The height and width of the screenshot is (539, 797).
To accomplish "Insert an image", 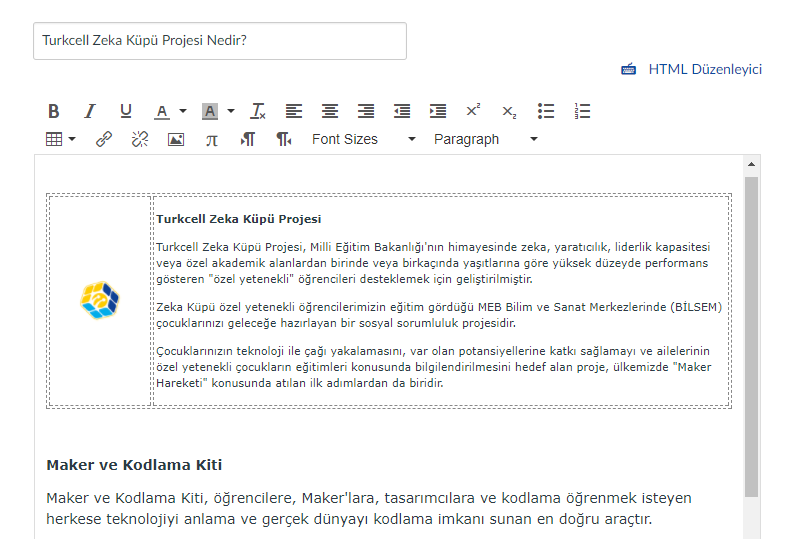I will (x=176, y=139).
